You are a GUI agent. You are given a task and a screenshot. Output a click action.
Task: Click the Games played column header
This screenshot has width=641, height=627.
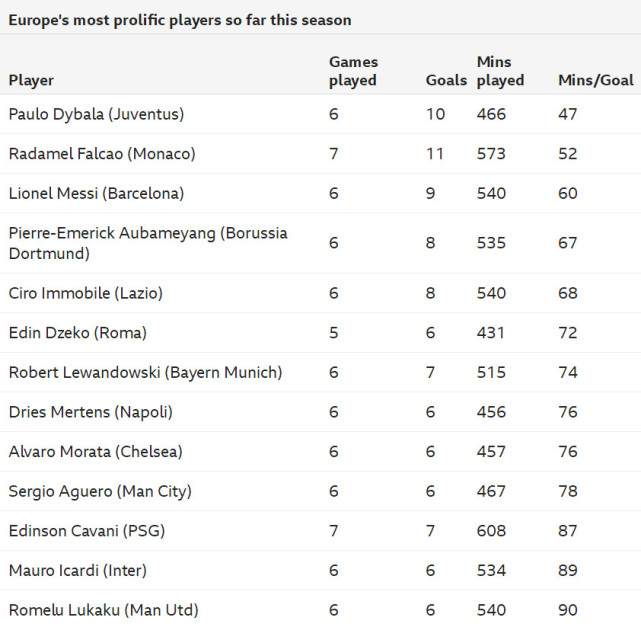(x=353, y=71)
